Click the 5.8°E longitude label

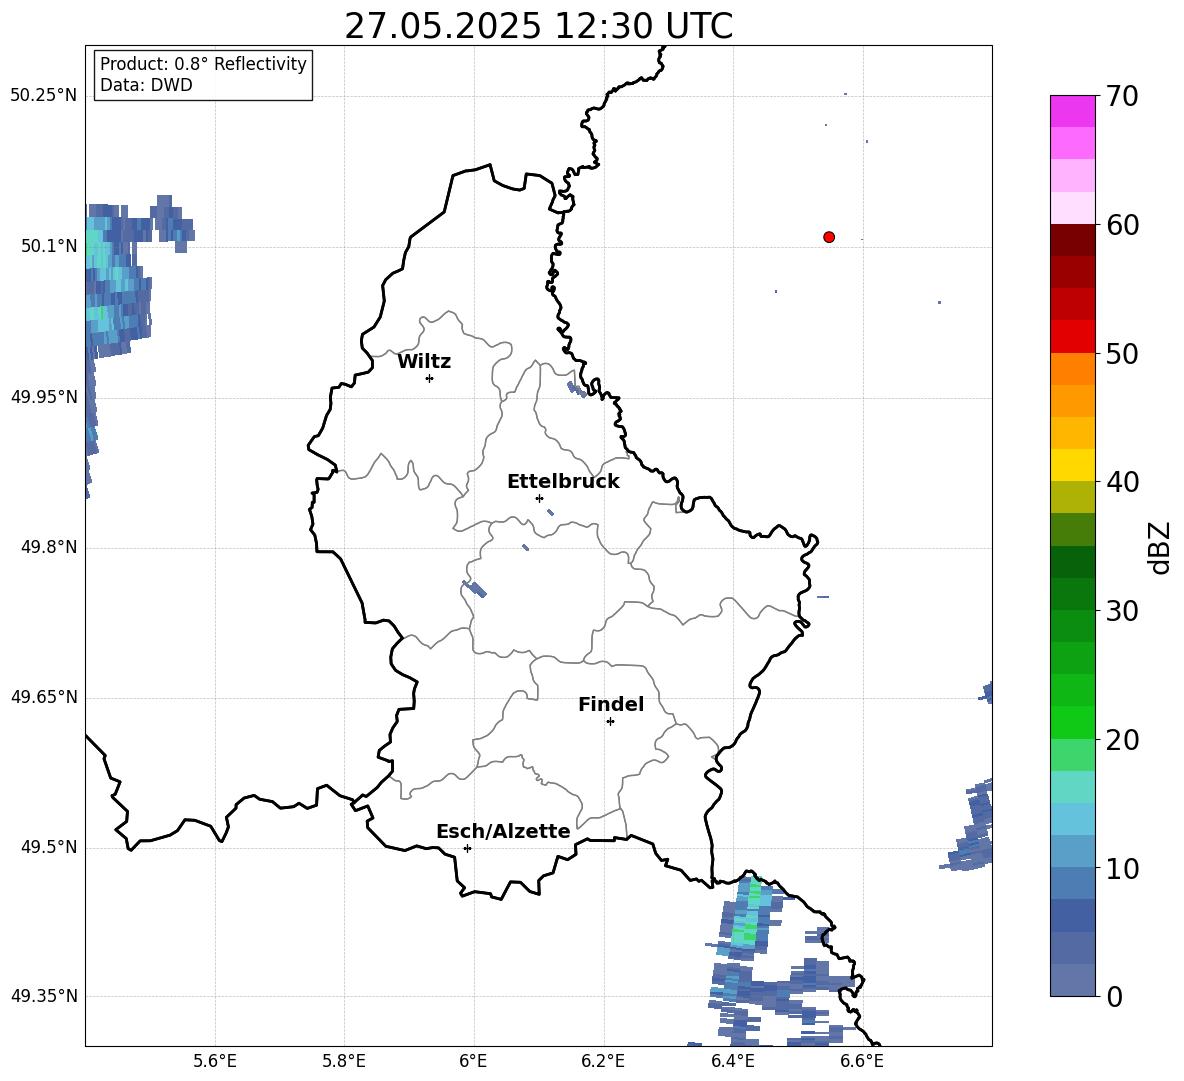pyautogui.click(x=344, y=1062)
